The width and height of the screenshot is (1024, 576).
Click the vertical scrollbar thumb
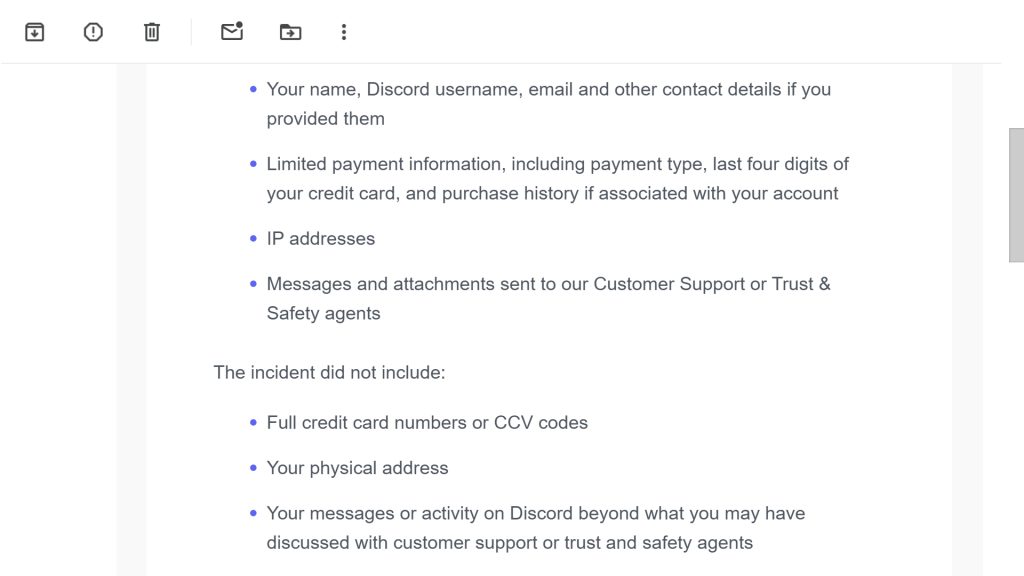tap(1016, 193)
